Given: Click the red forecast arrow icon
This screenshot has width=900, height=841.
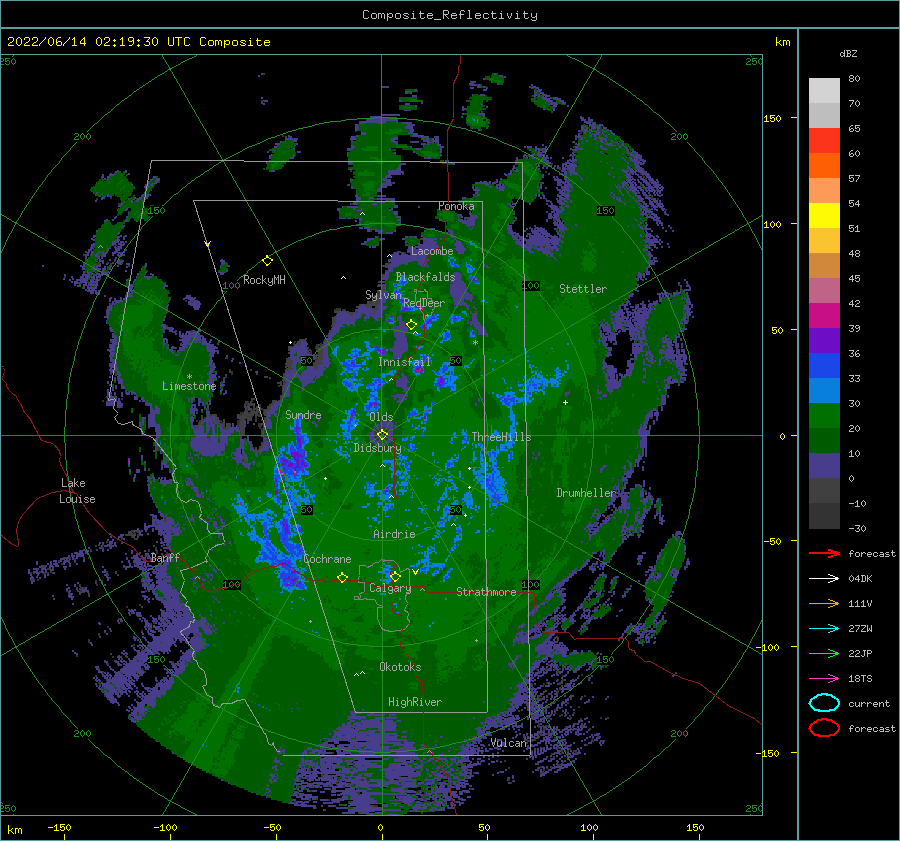Looking at the screenshot, I should (x=824, y=553).
